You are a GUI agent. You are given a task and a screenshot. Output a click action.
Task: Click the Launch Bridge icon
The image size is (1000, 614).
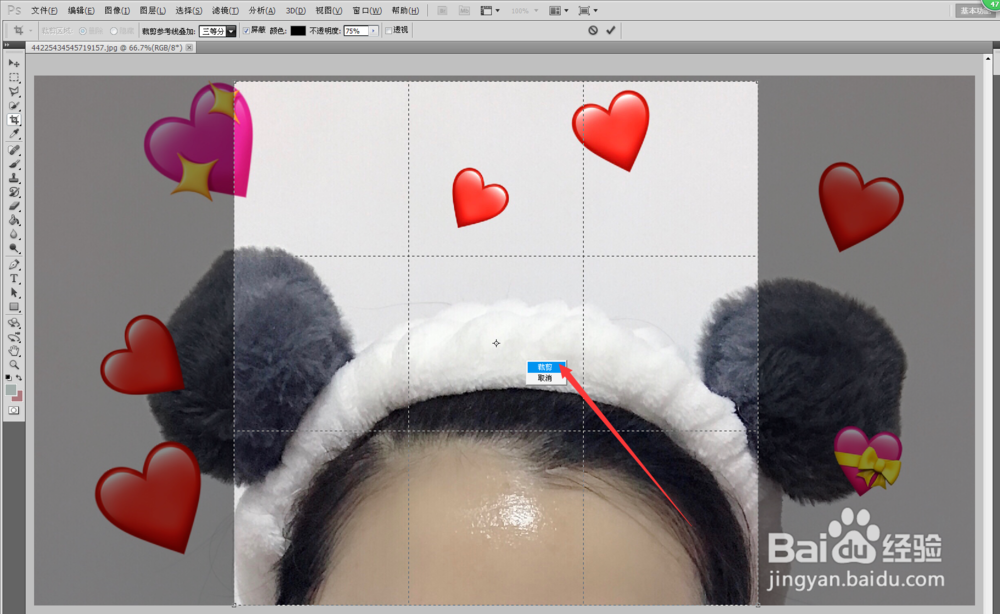tap(442, 11)
